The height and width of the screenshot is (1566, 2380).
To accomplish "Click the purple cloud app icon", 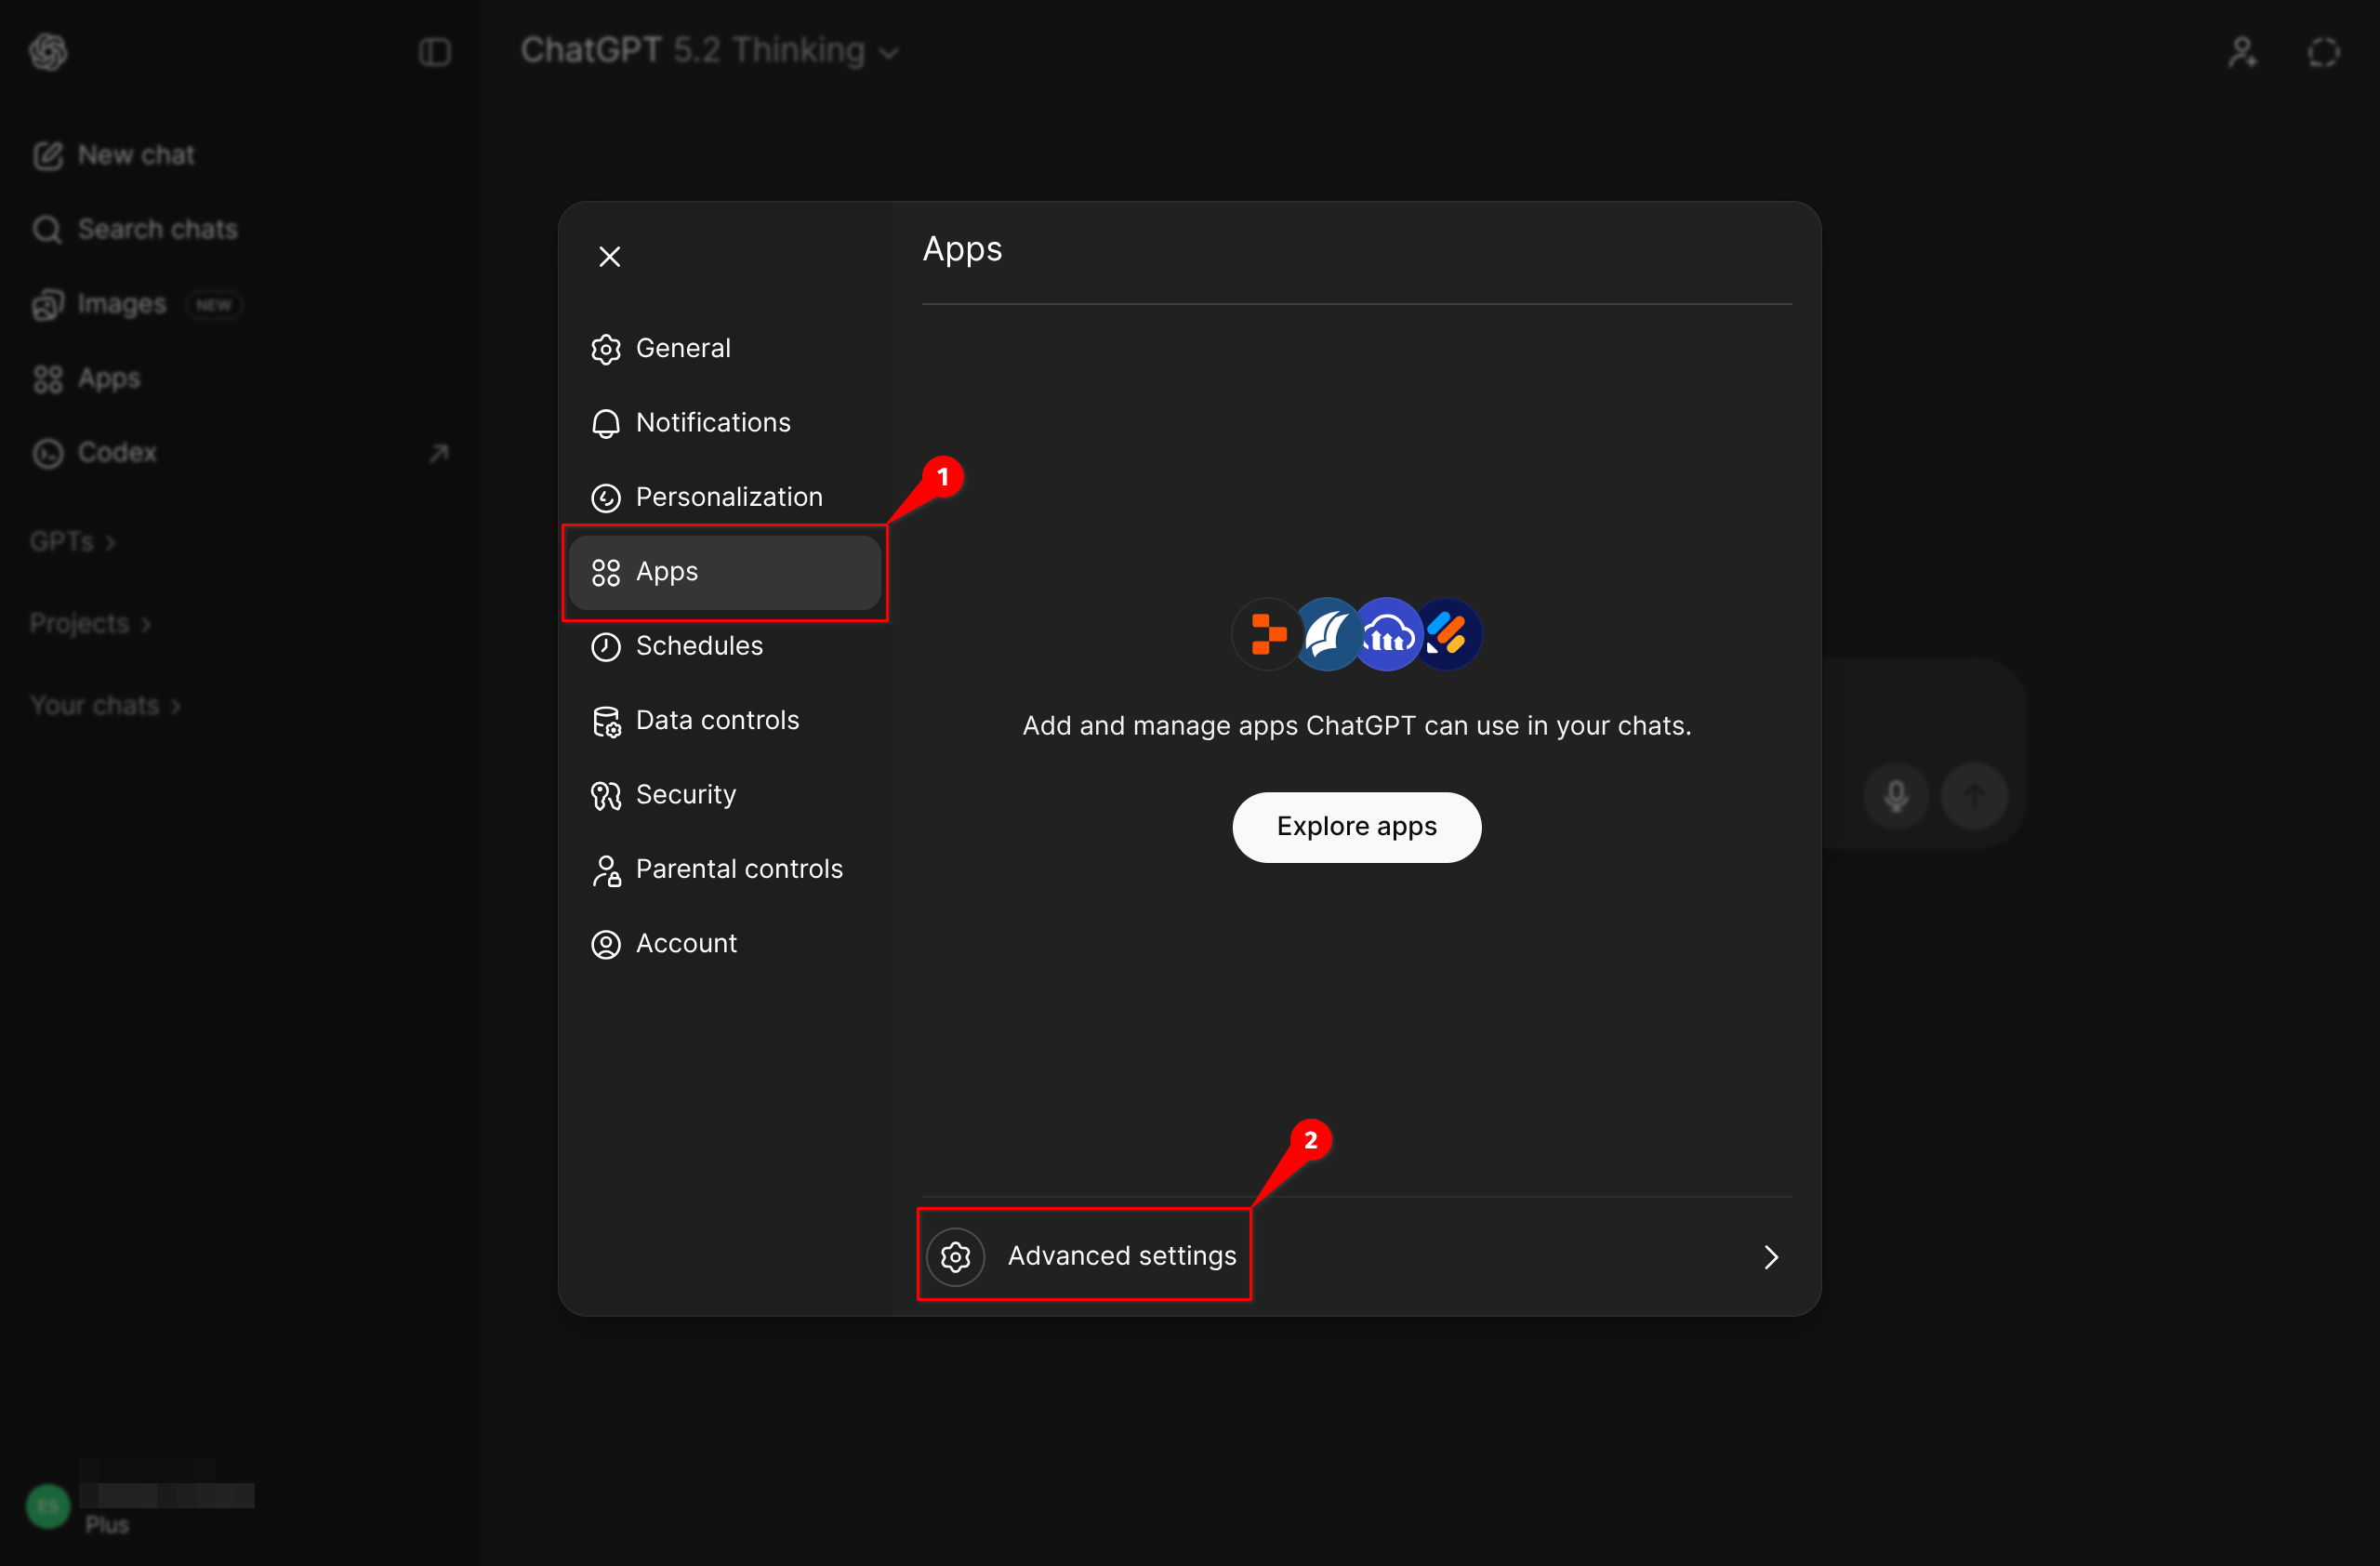I will (x=1387, y=634).
